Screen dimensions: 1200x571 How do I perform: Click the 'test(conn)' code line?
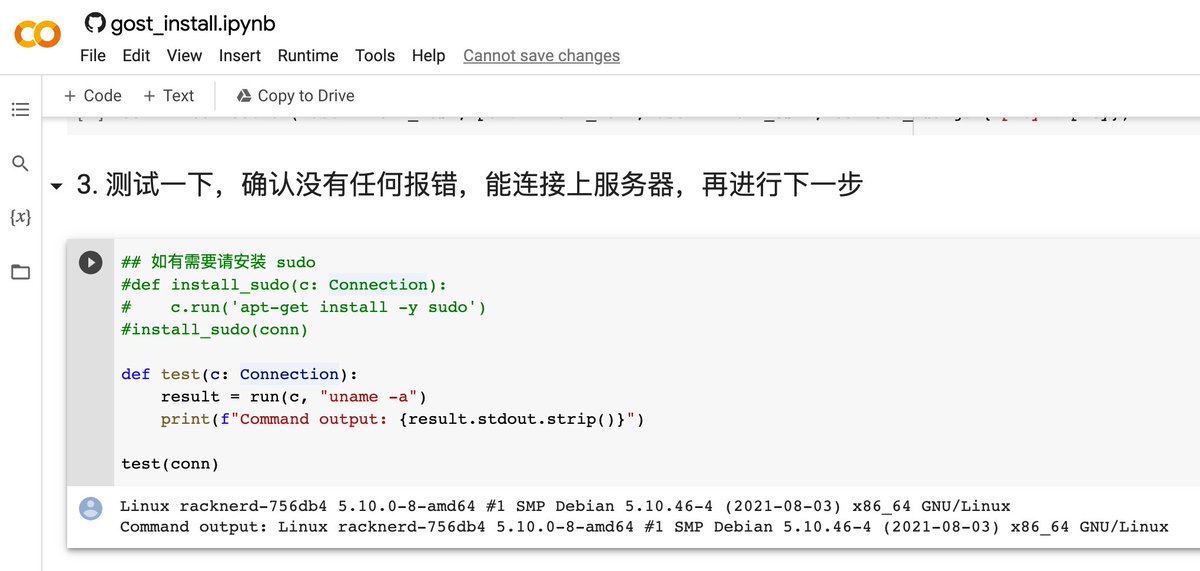pos(170,464)
